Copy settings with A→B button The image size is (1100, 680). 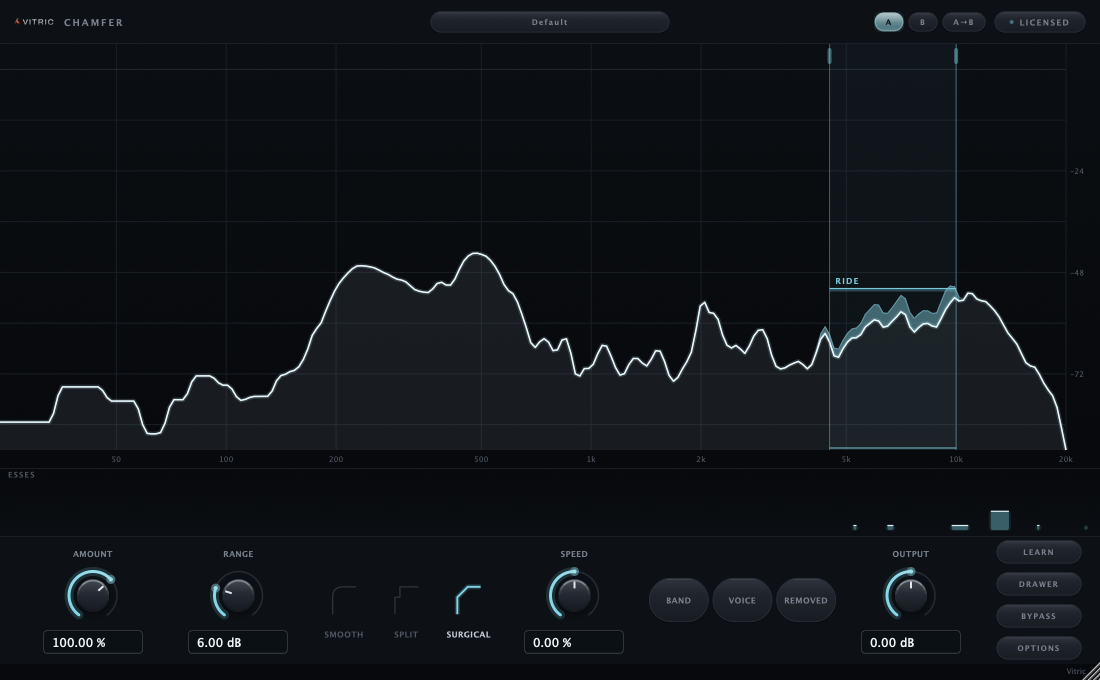(963, 22)
